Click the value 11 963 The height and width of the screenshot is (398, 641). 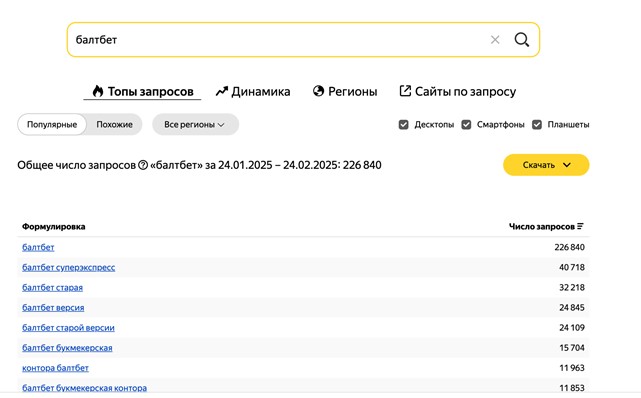coord(572,368)
